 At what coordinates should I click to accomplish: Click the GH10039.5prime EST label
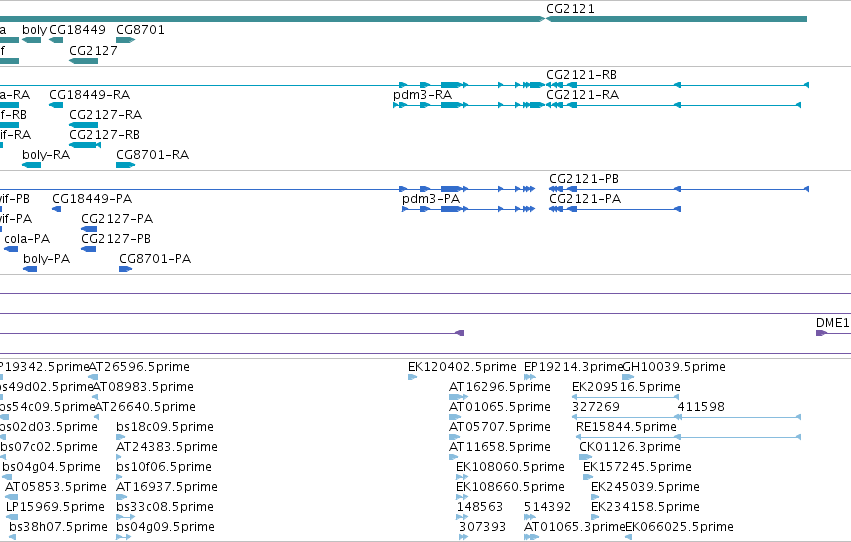pos(674,367)
